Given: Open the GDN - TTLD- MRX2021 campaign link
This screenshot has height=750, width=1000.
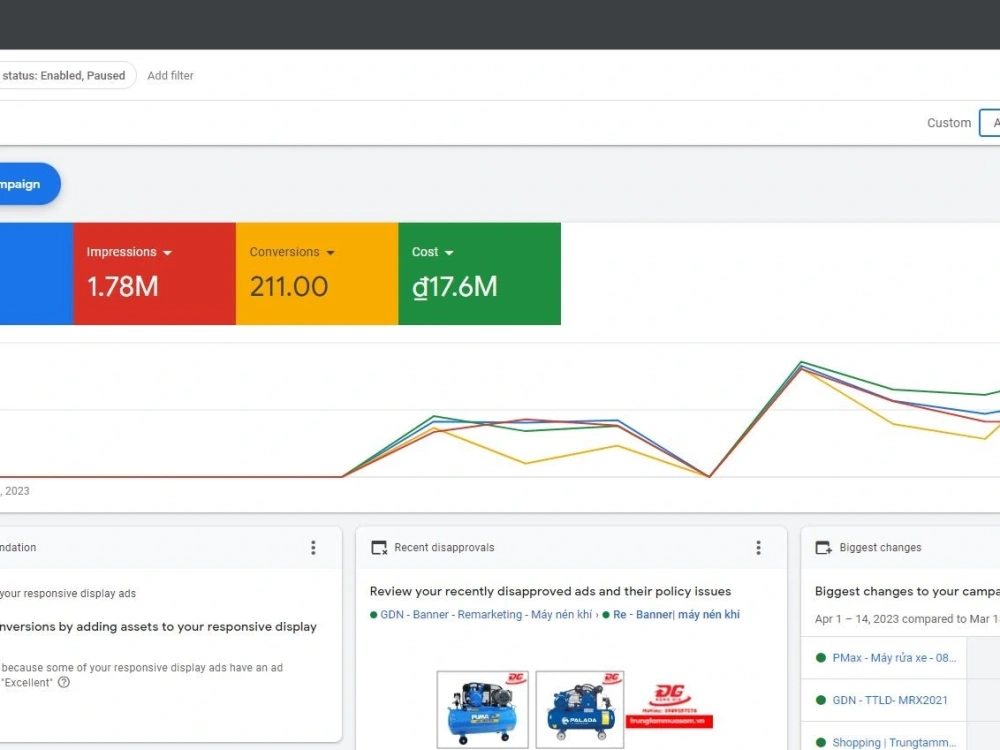Looking at the screenshot, I should (890, 700).
